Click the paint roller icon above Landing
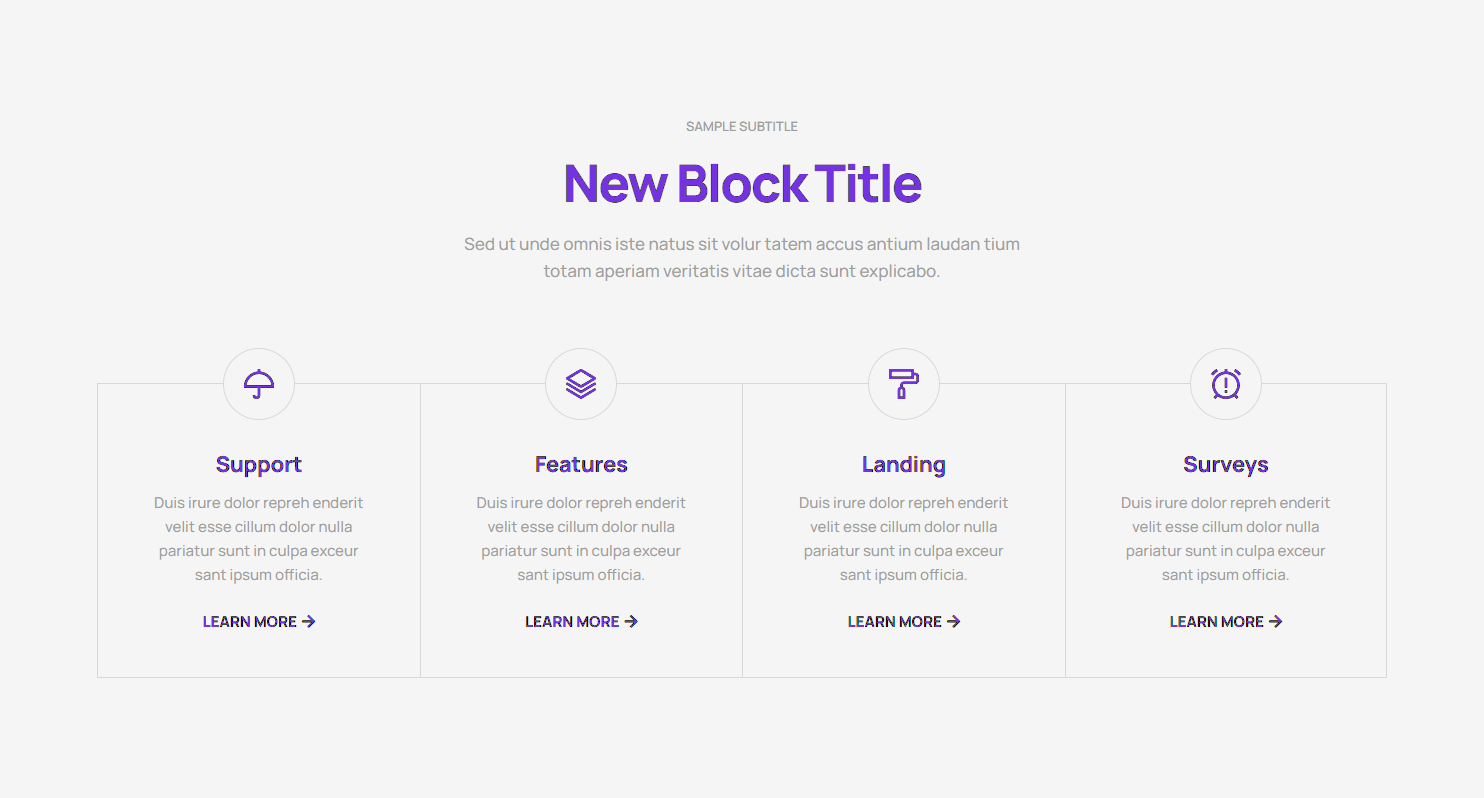The width and height of the screenshot is (1484, 798). point(903,384)
